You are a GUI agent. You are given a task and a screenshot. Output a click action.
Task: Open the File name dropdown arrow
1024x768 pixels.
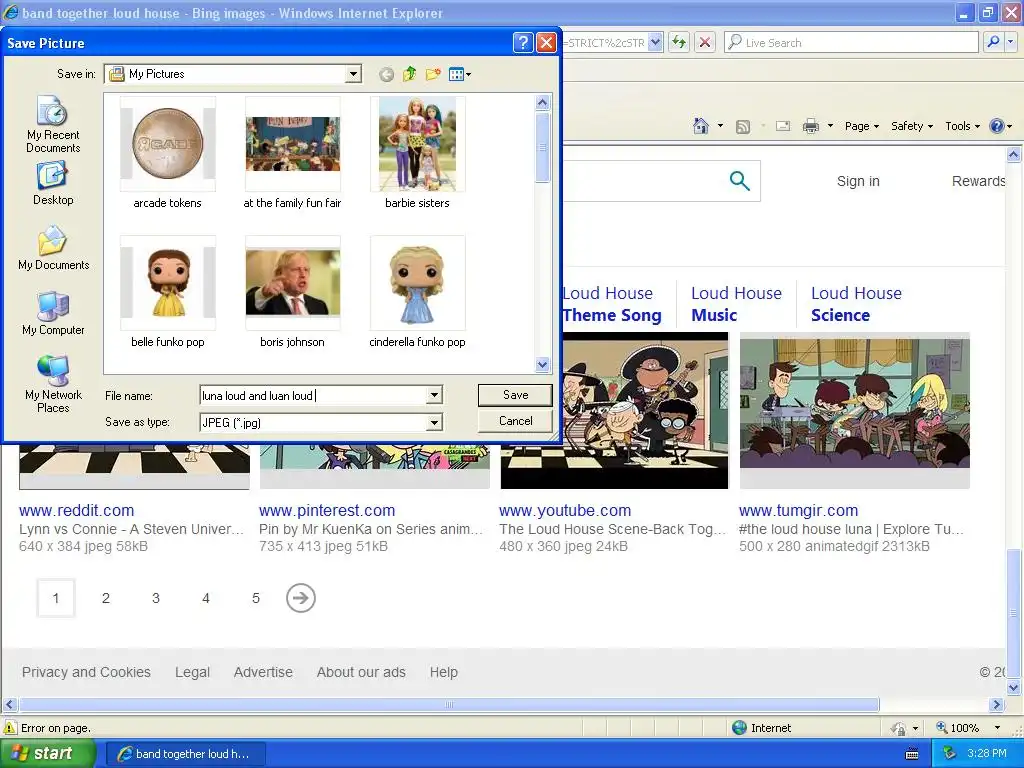coord(434,395)
